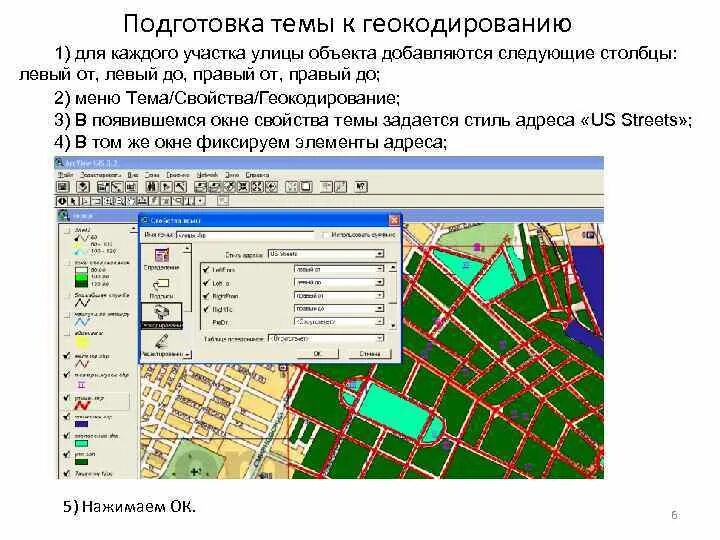The height and width of the screenshot is (540, 720).
Task: Click the dialog sidebar scroll-down arrow
Action: (x=187, y=354)
